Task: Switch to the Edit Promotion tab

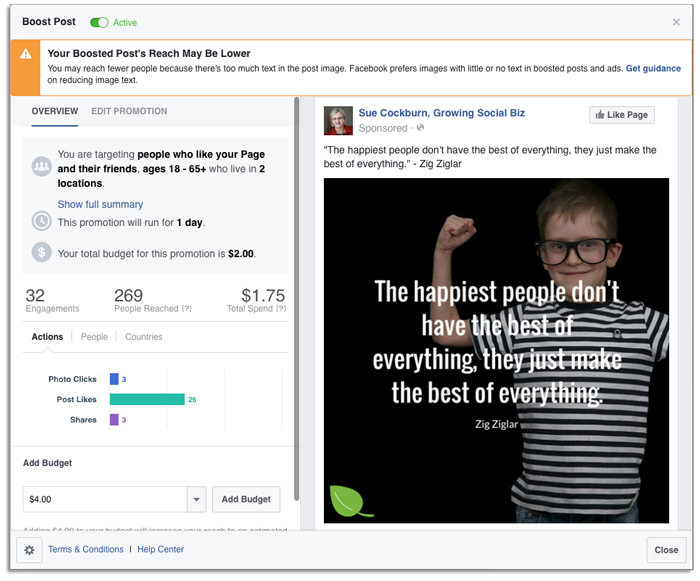Action: 129,111
